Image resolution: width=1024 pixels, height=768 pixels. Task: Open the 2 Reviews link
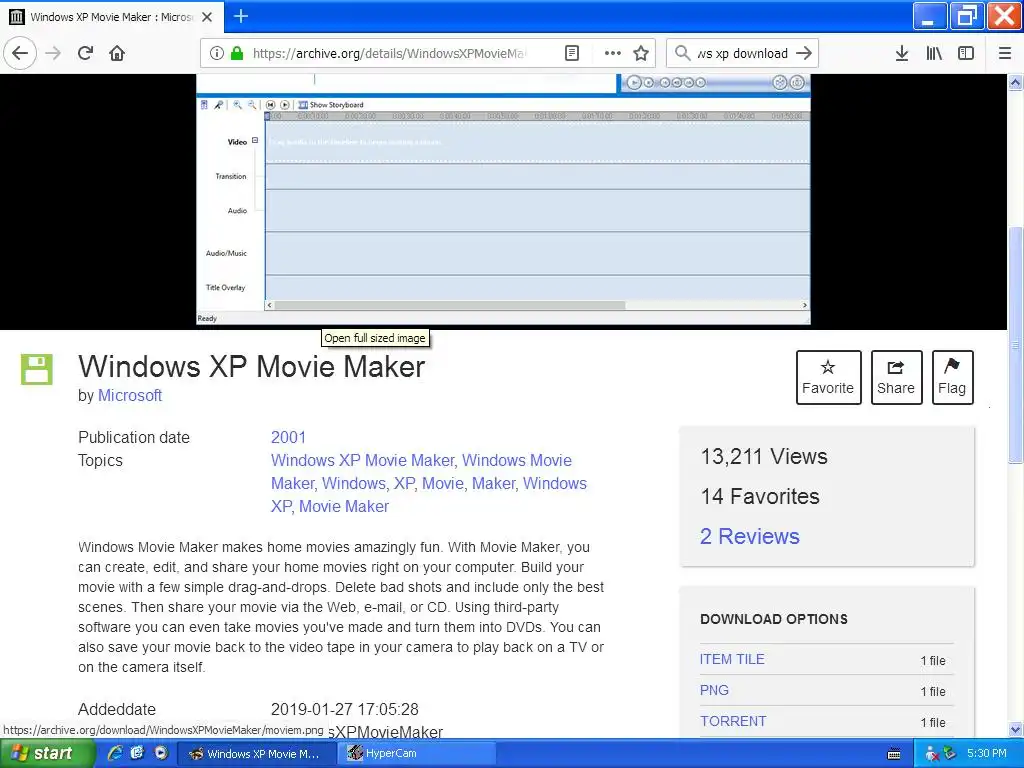(x=750, y=536)
